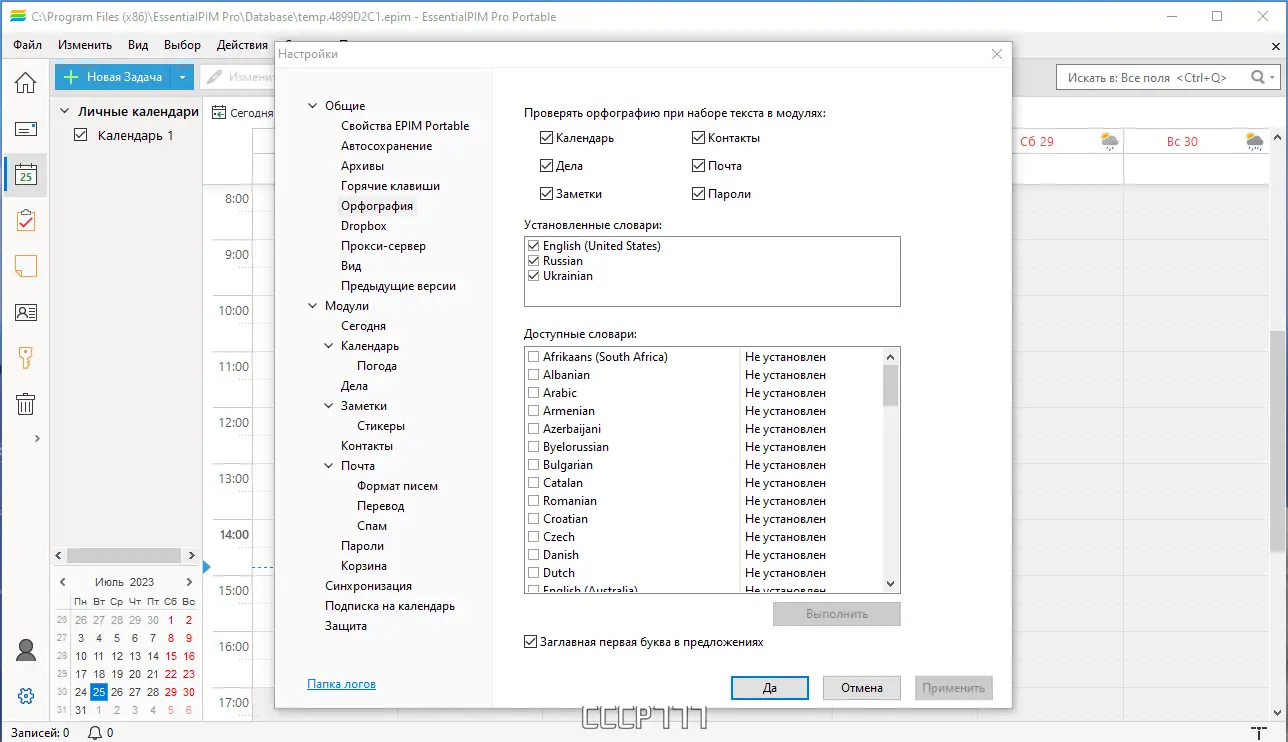
Task: Toggle spell check for Почта
Action: click(x=698, y=166)
